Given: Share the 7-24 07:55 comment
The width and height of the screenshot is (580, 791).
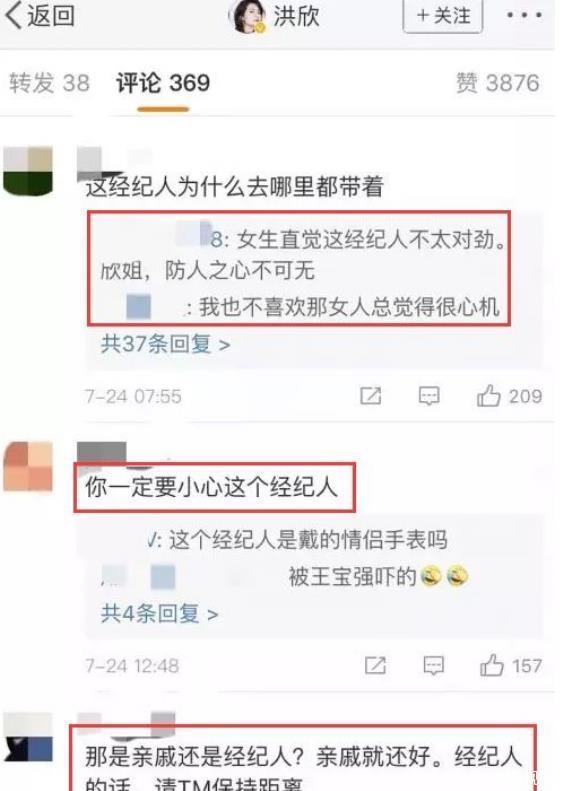Looking at the screenshot, I should tap(371, 396).
